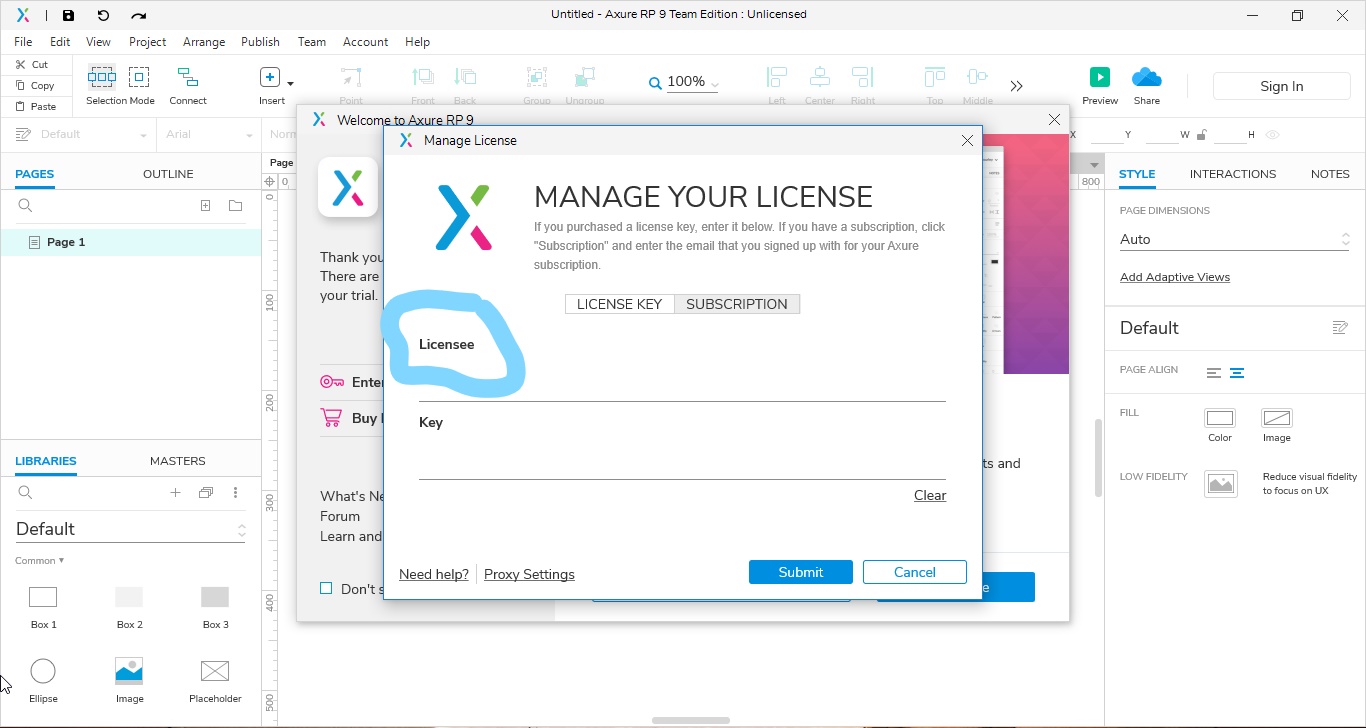Click Add Page icon in Pages panel
The height and width of the screenshot is (728, 1366).
[205, 205]
